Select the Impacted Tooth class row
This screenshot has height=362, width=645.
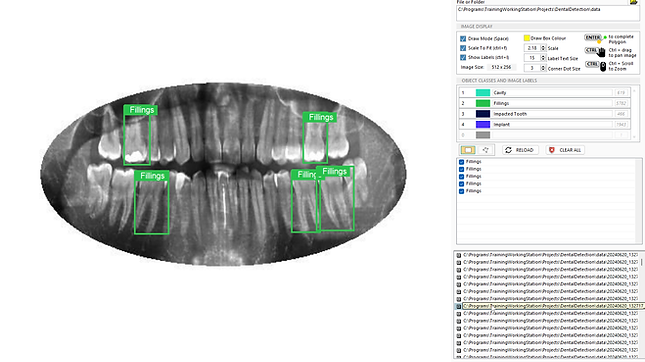tap(545, 114)
